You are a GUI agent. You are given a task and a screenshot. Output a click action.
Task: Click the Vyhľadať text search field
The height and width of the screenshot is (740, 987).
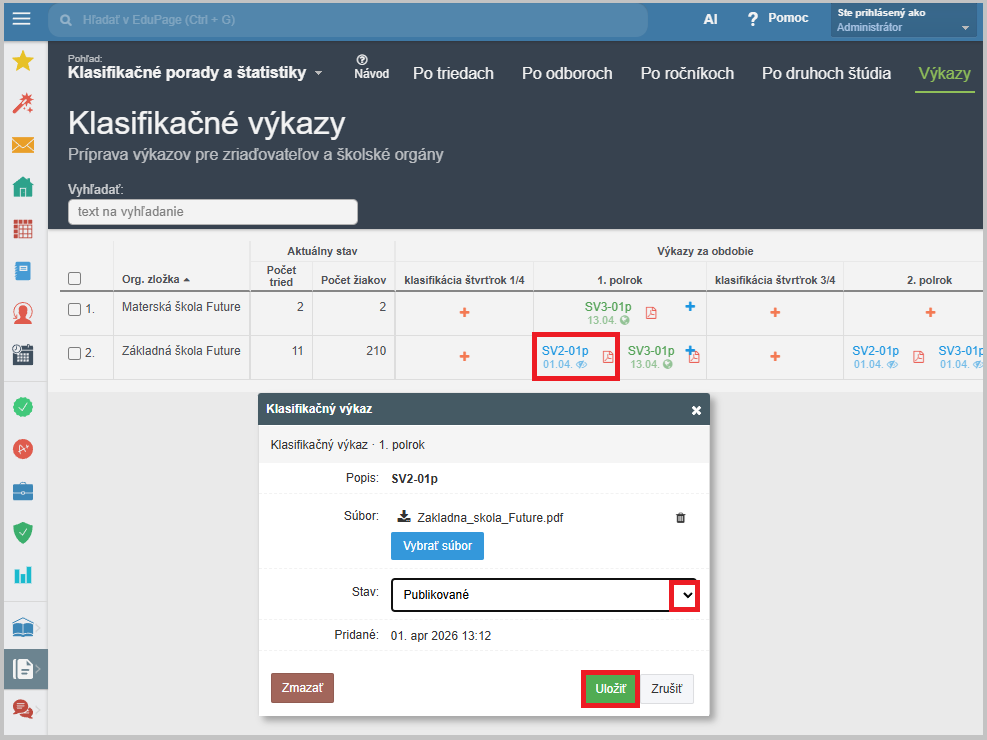[212, 212]
